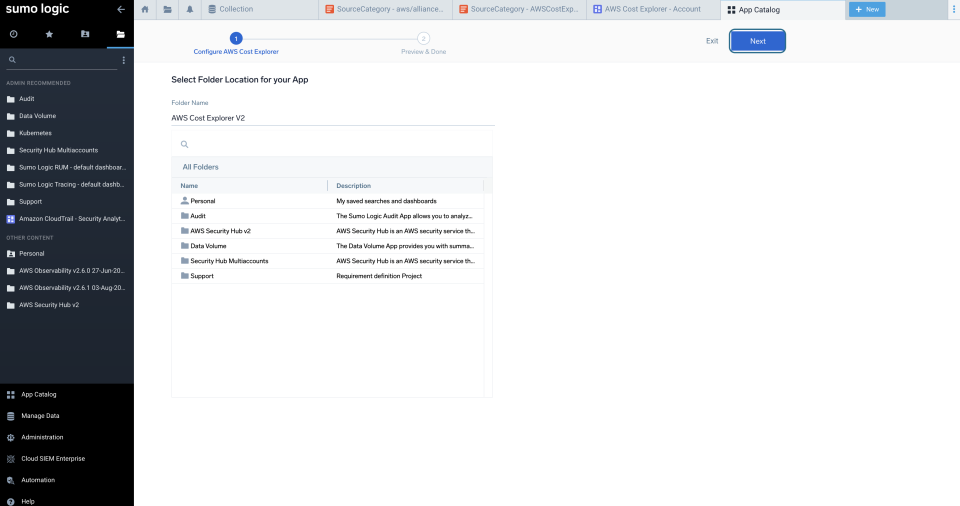The height and width of the screenshot is (506, 960).
Task: Switch to SourceCategory - AWSCostExp tab
Action: [519, 9]
